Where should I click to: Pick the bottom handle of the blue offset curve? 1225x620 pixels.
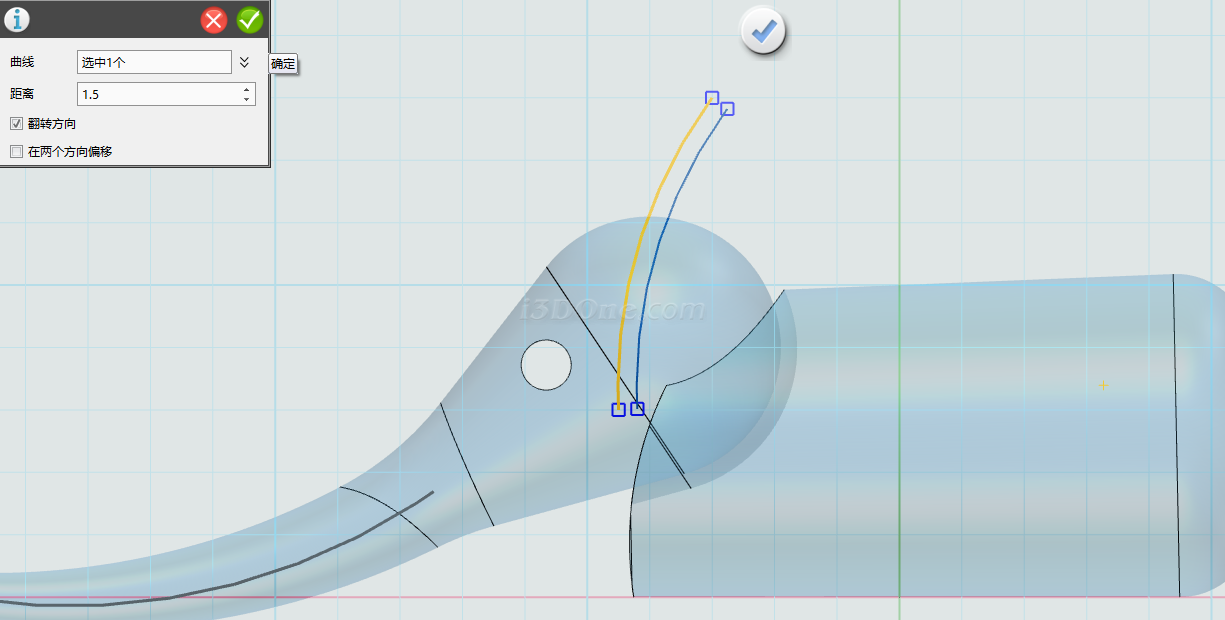637,409
